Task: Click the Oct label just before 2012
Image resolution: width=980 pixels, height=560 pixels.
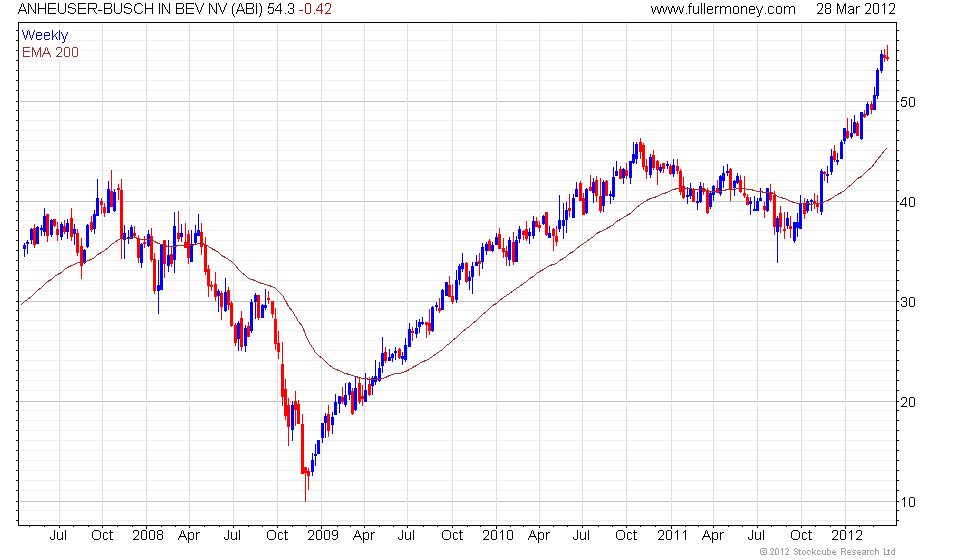Action: (x=801, y=536)
